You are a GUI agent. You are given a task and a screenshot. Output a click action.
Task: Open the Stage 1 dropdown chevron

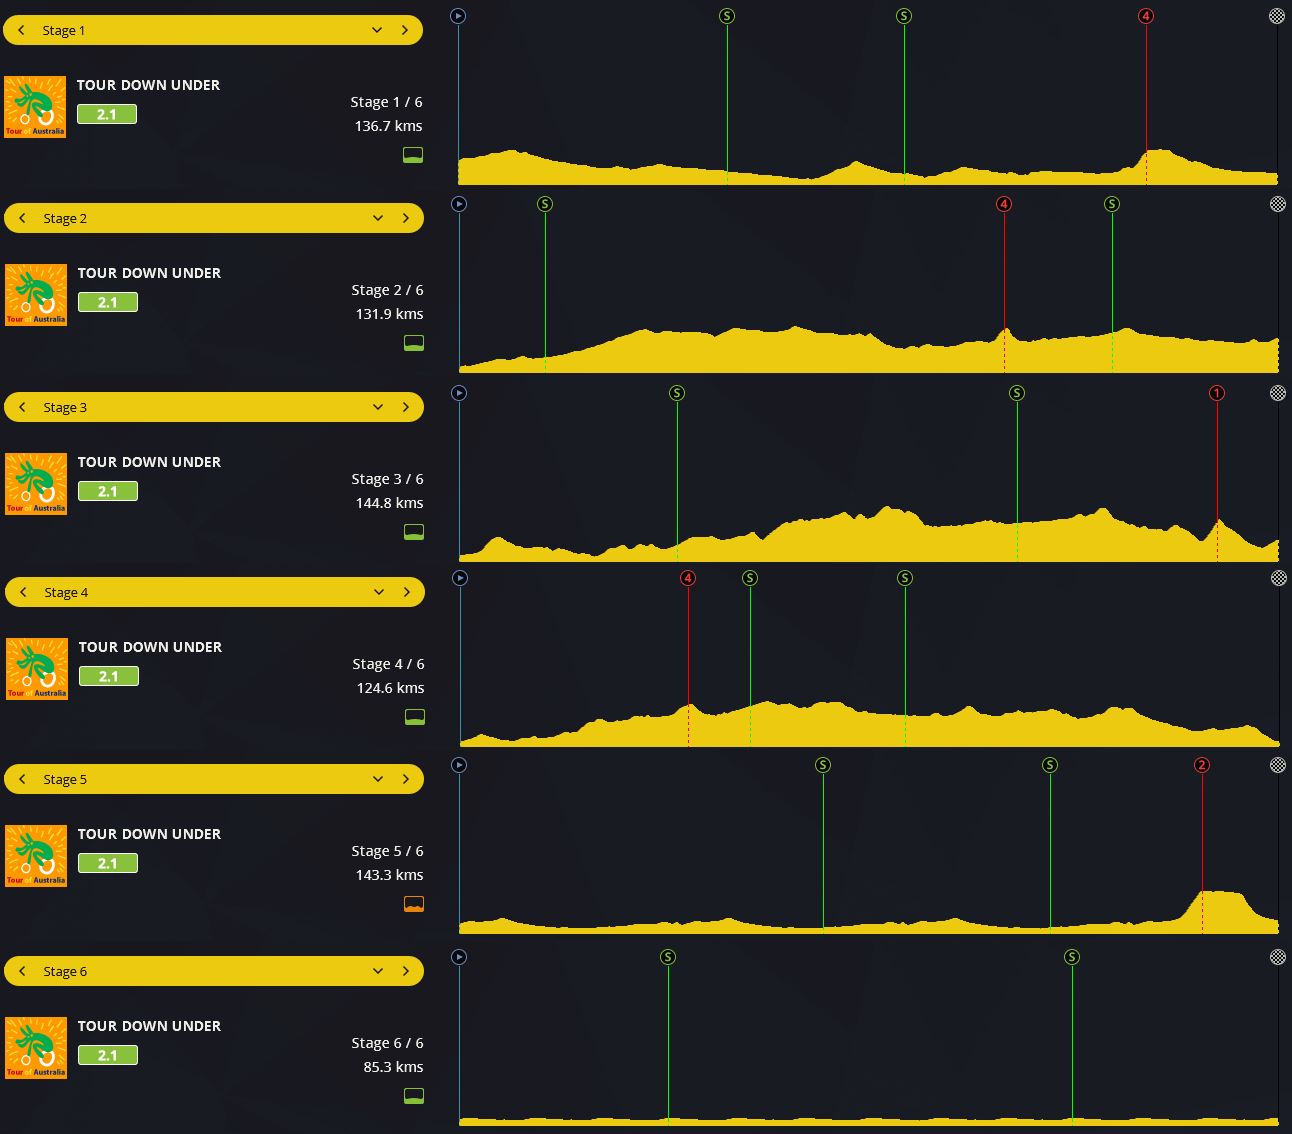[x=377, y=30]
